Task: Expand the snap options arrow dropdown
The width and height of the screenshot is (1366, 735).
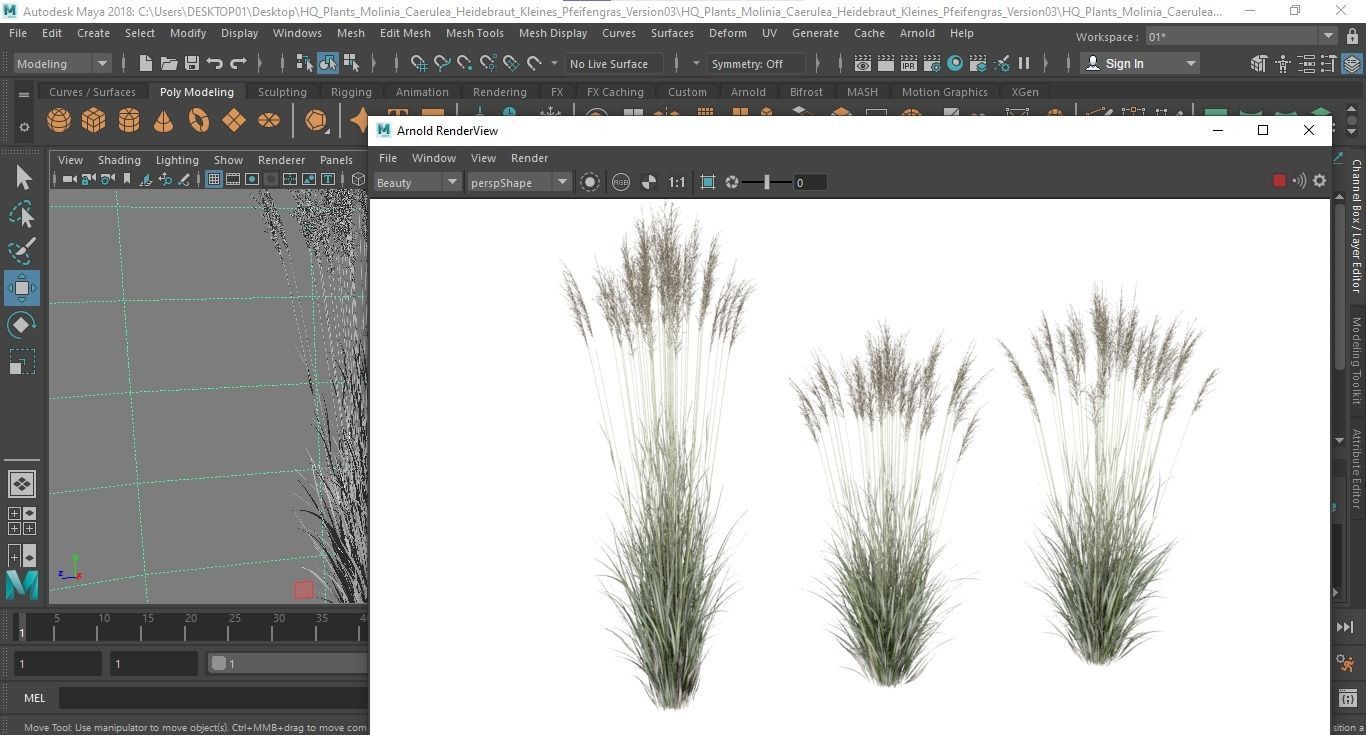Action: tap(554, 63)
